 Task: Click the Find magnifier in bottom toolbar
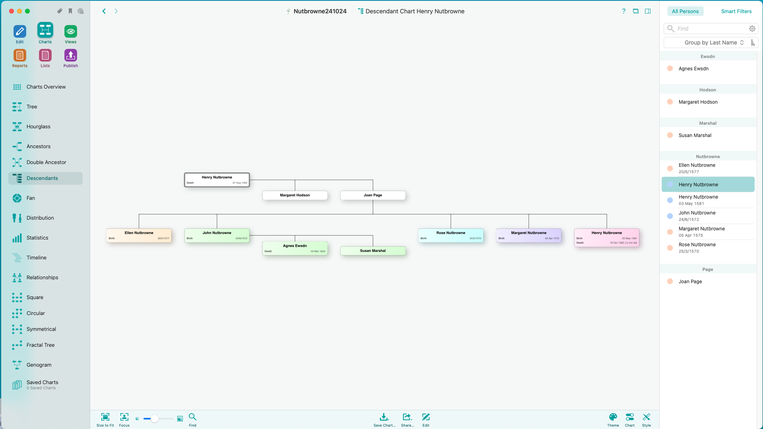pos(193,417)
